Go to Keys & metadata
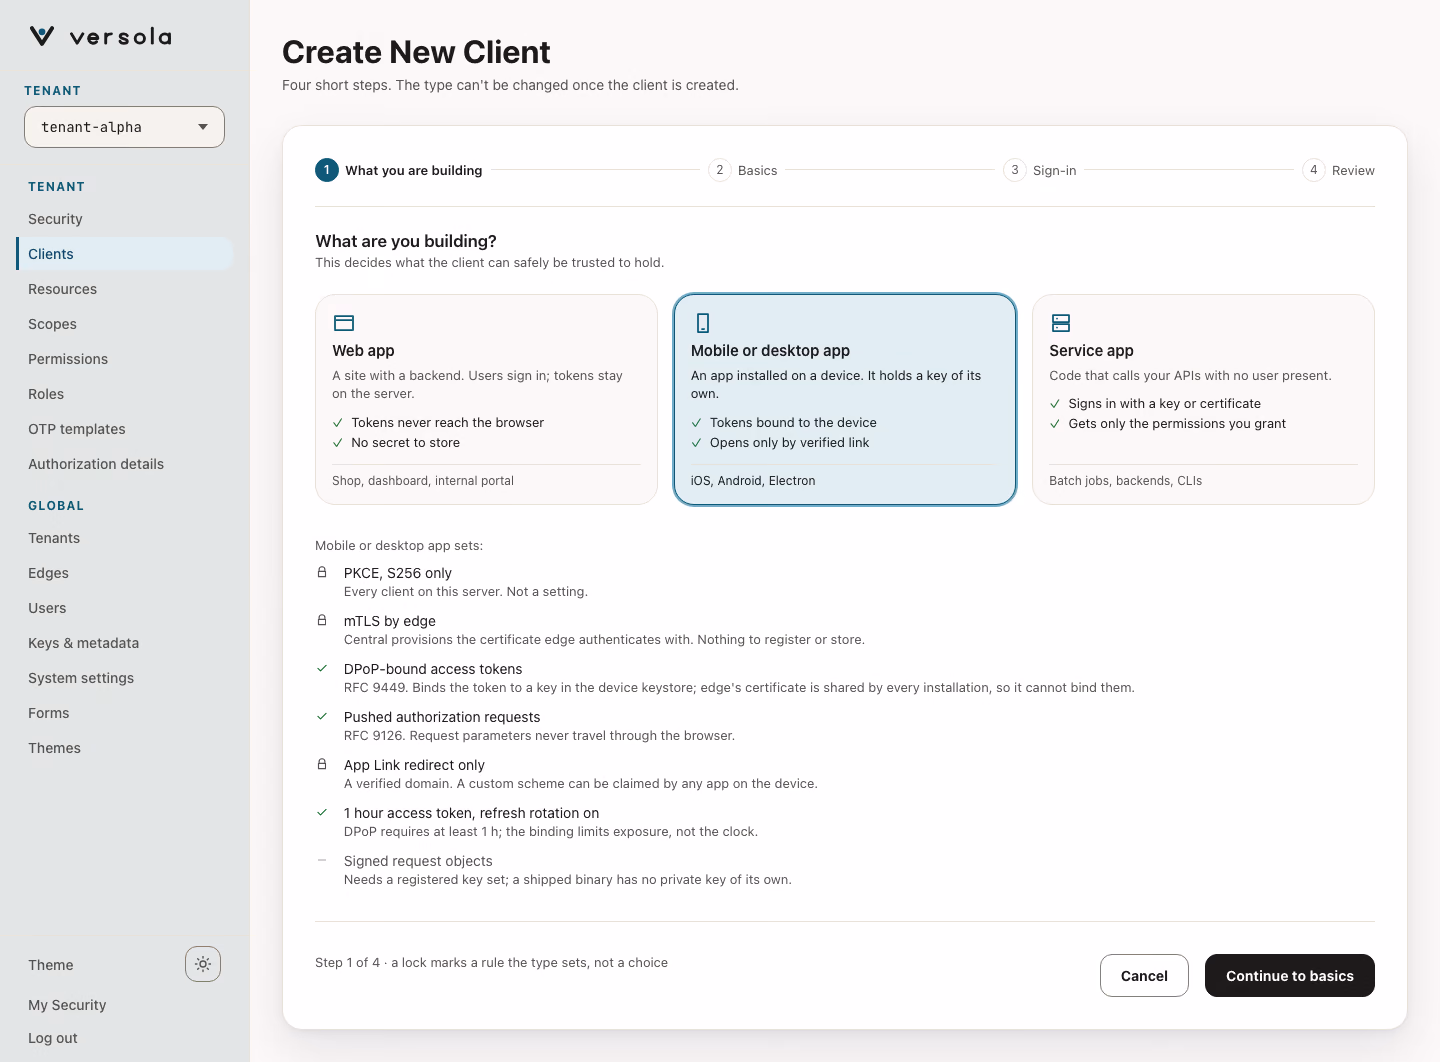Viewport: 1440px width, 1062px height. [x=124, y=643]
